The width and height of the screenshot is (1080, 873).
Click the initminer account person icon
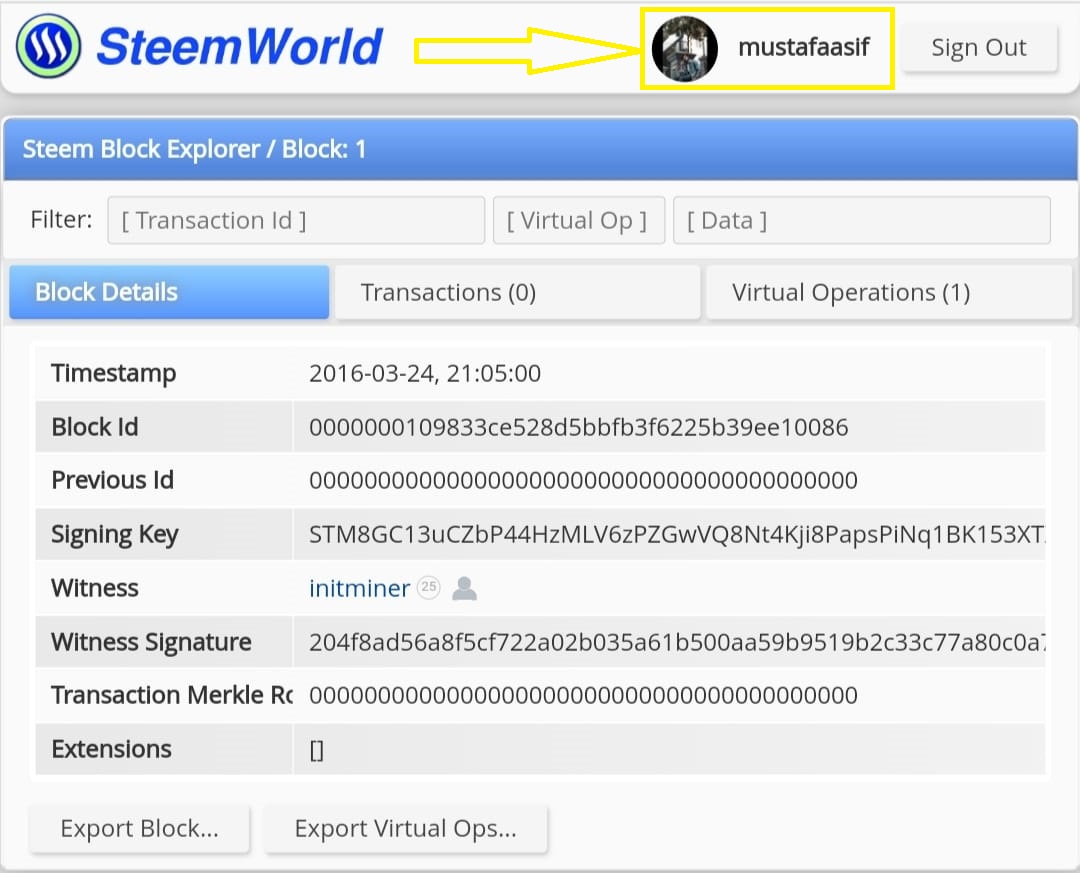click(x=464, y=588)
